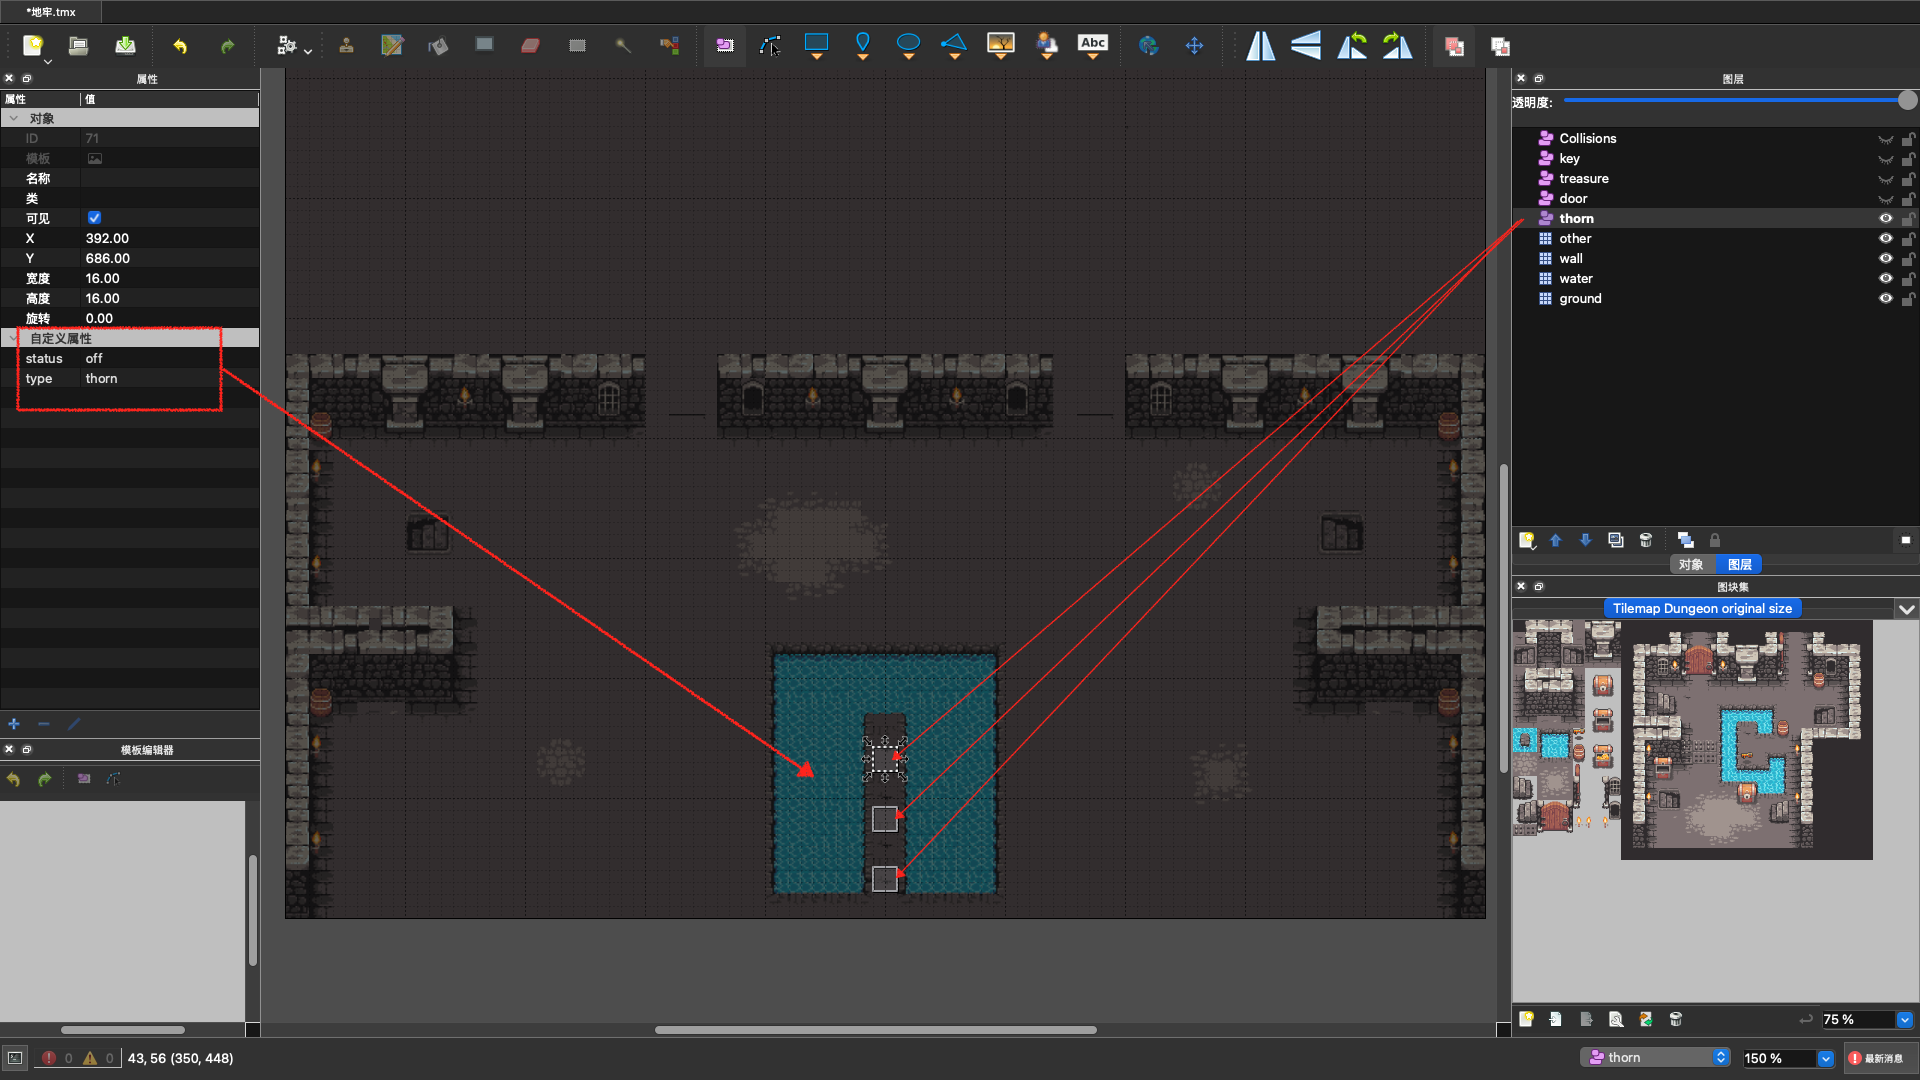Undo the last action in main toolbar

pos(180,46)
